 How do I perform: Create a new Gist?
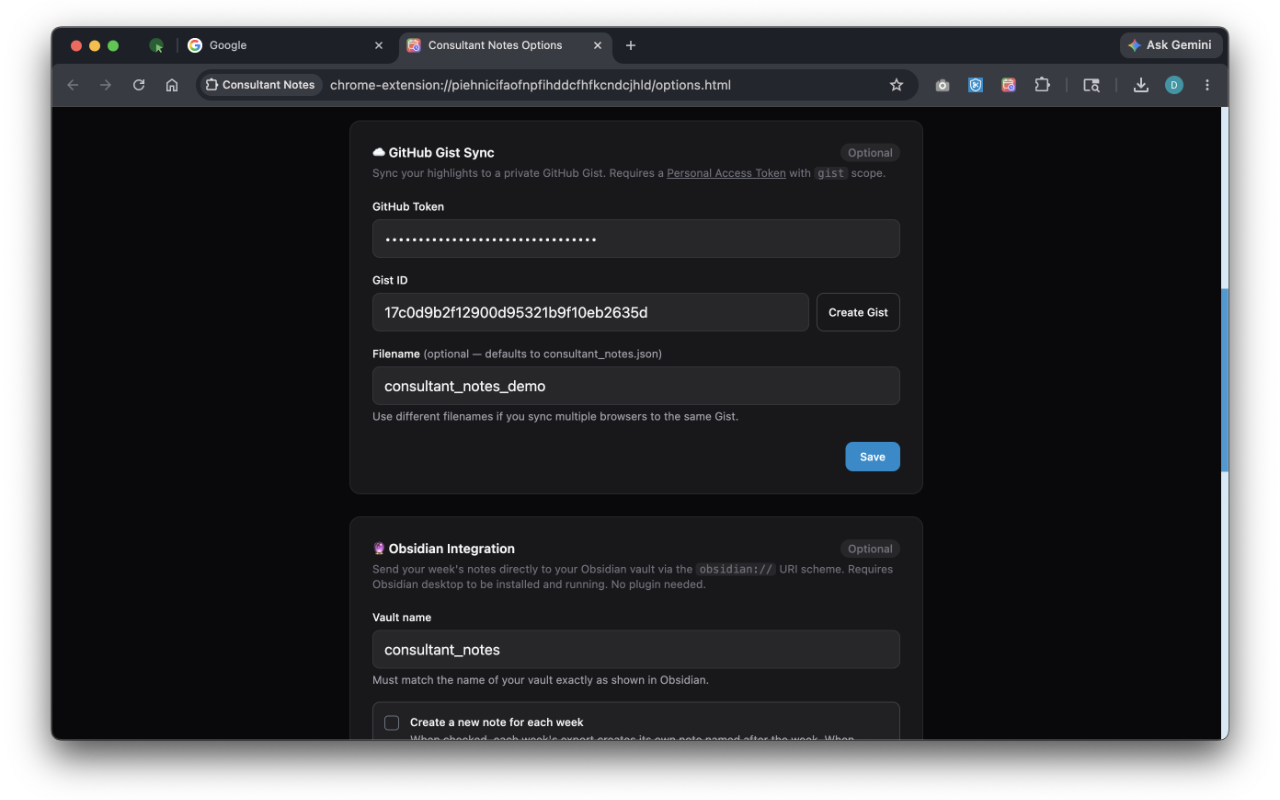point(858,312)
